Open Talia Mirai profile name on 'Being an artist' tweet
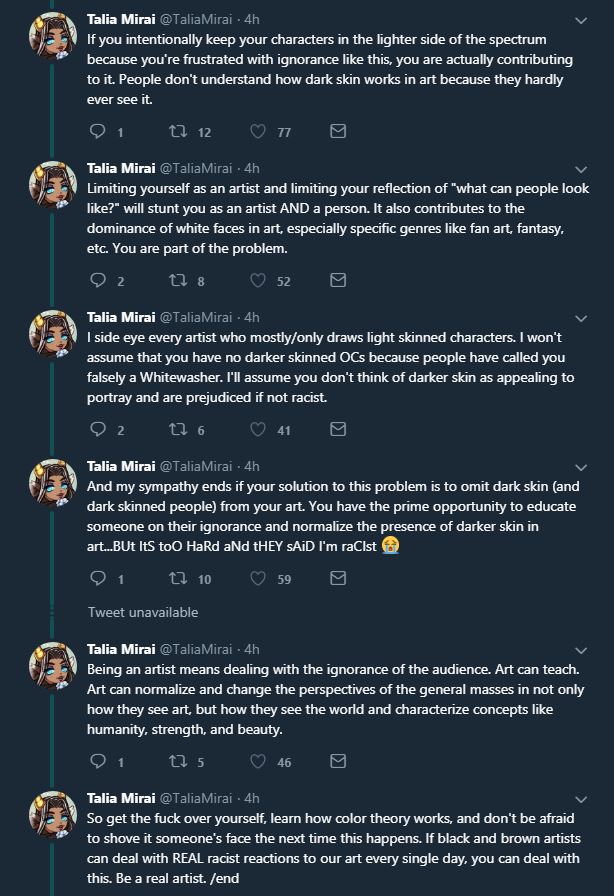Screen dimensions: 614x896 click(x=121, y=649)
